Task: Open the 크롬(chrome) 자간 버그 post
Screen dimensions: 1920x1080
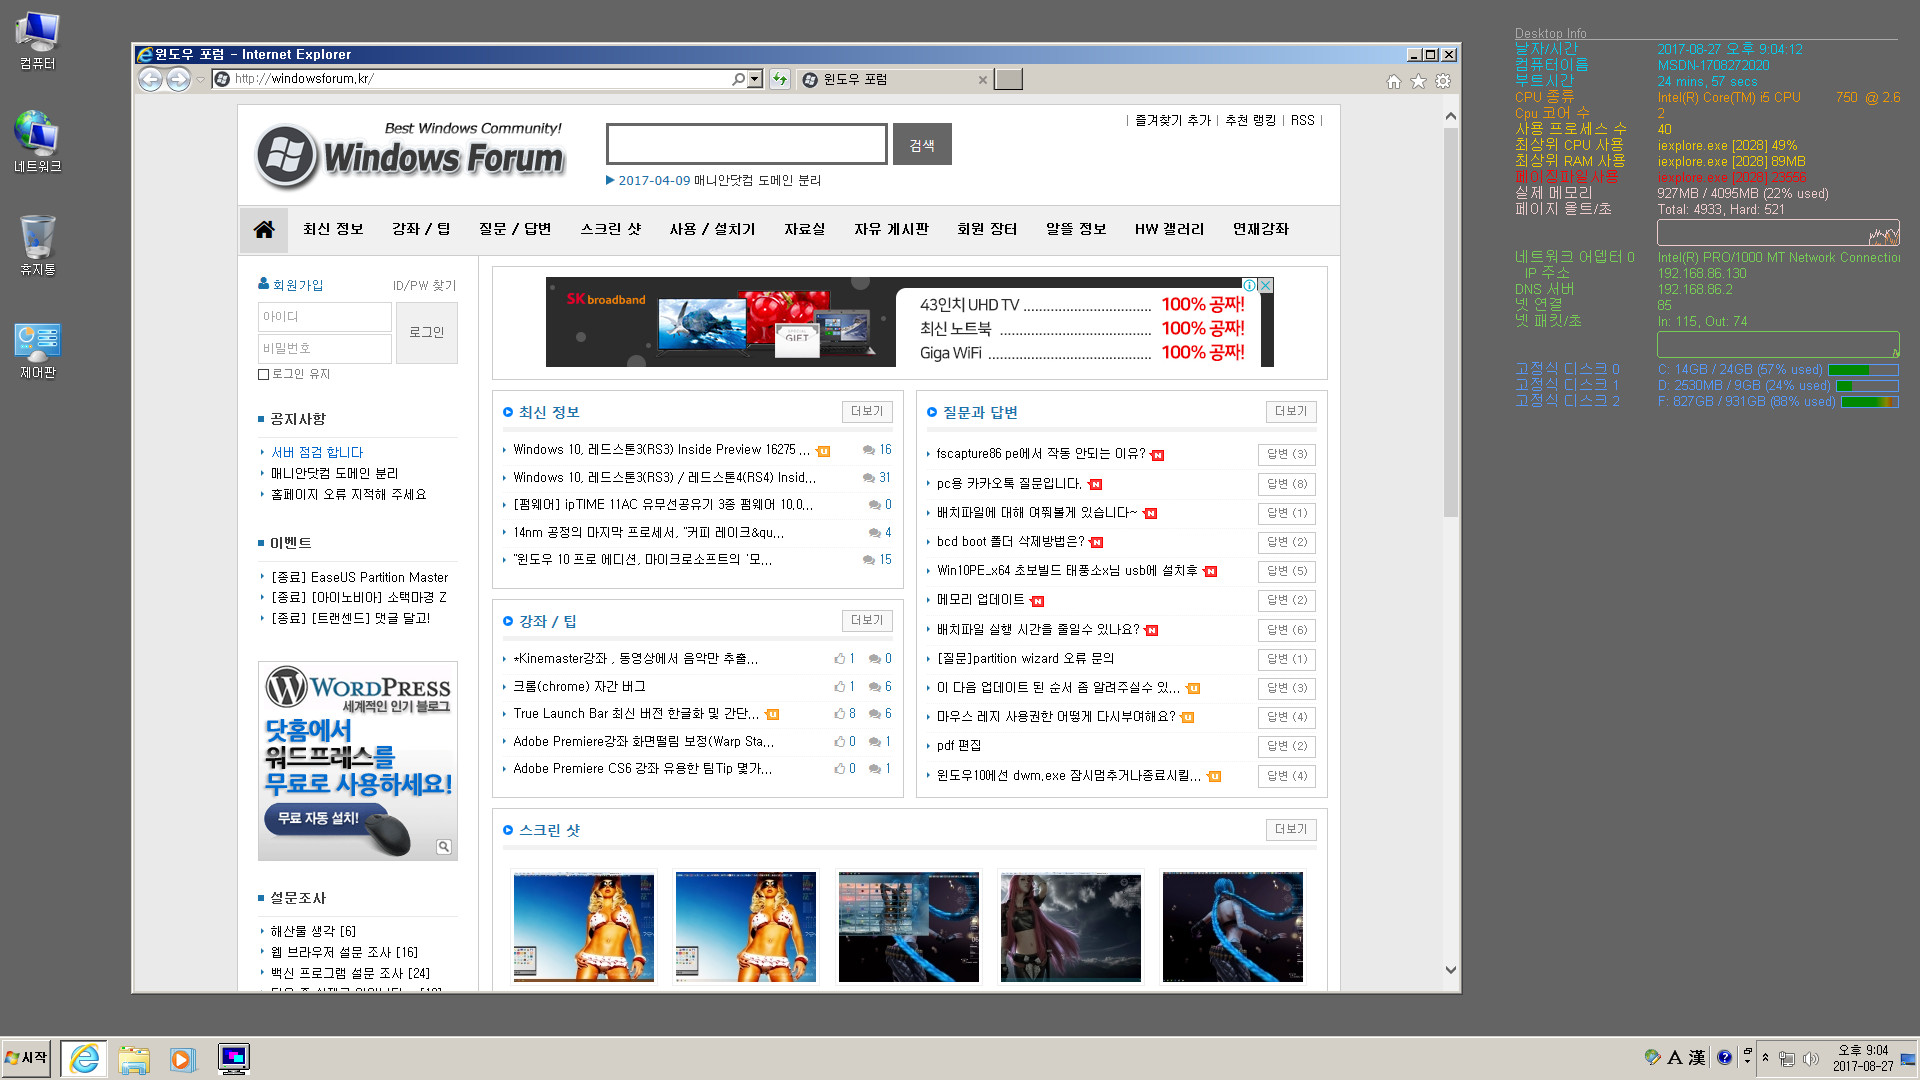Action: click(x=579, y=686)
